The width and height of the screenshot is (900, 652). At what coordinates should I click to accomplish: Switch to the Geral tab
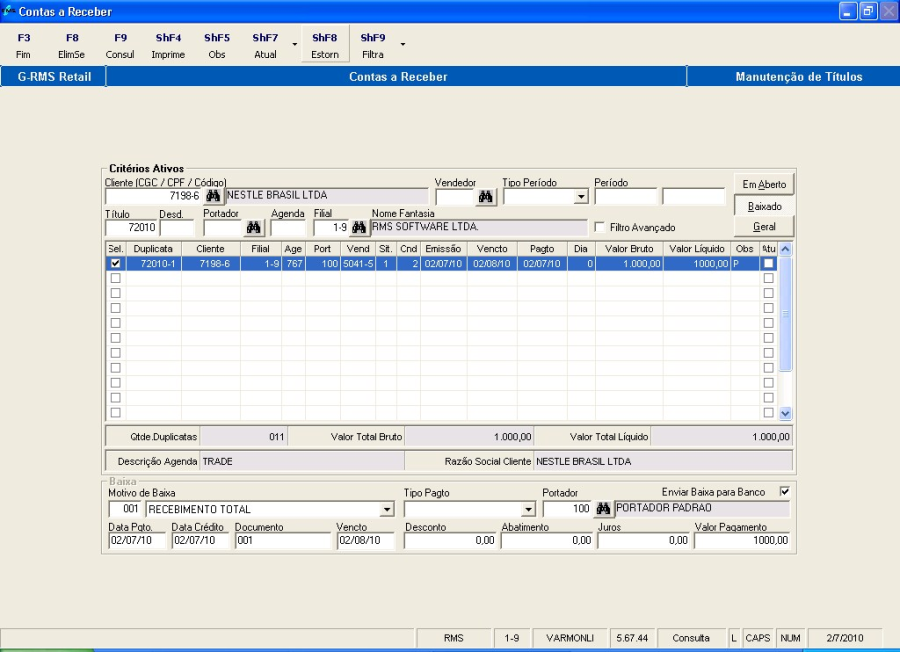click(764, 227)
